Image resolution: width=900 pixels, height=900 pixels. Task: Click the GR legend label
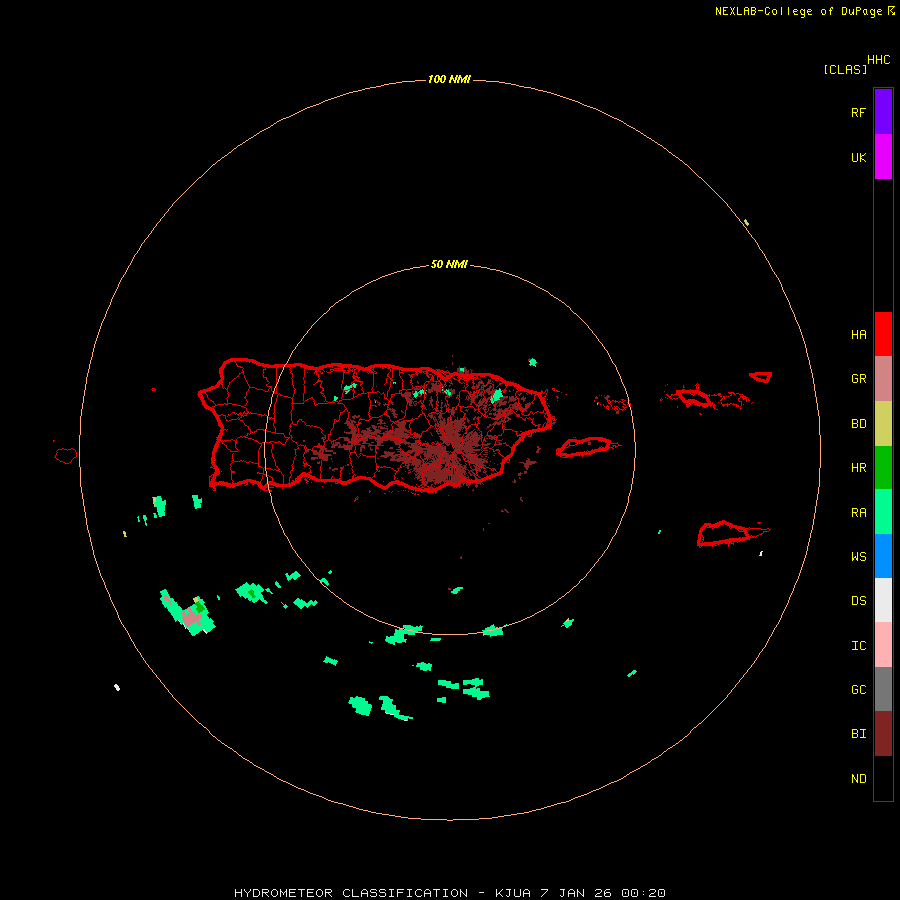858,379
